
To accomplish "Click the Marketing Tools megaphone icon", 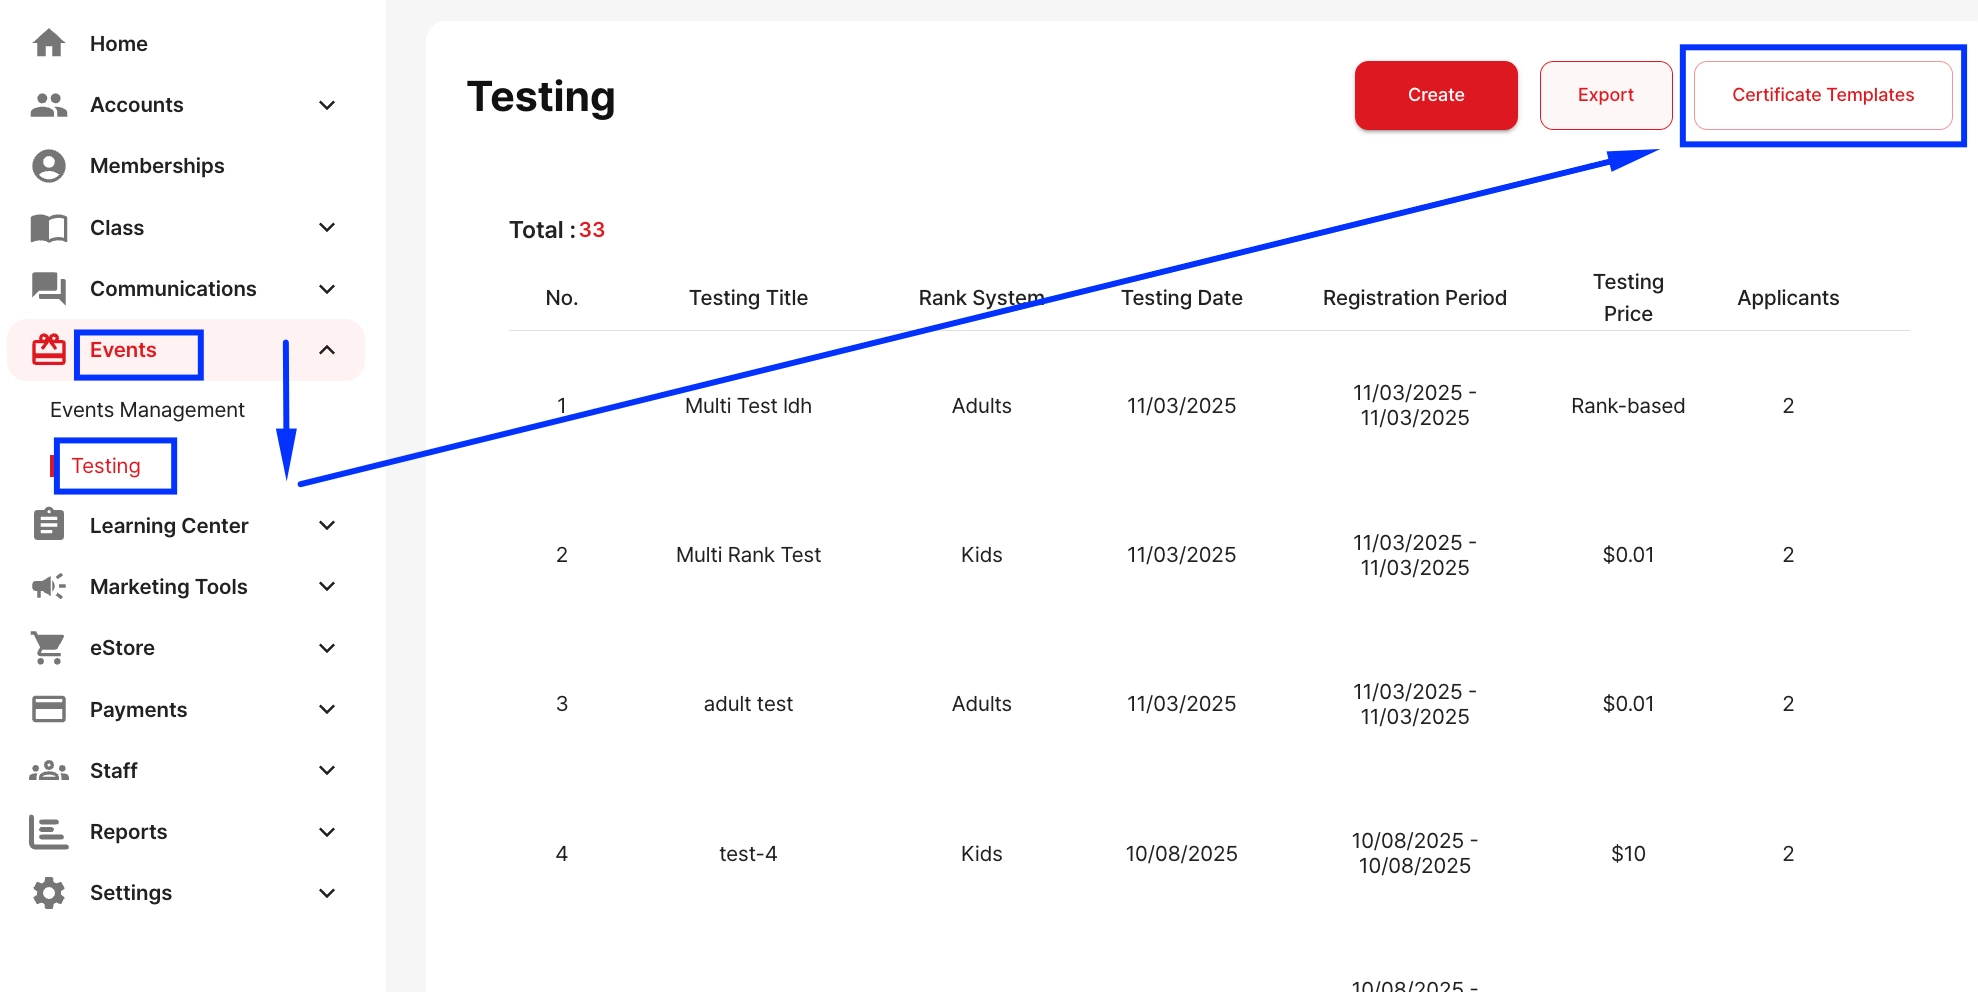I will (48, 587).
